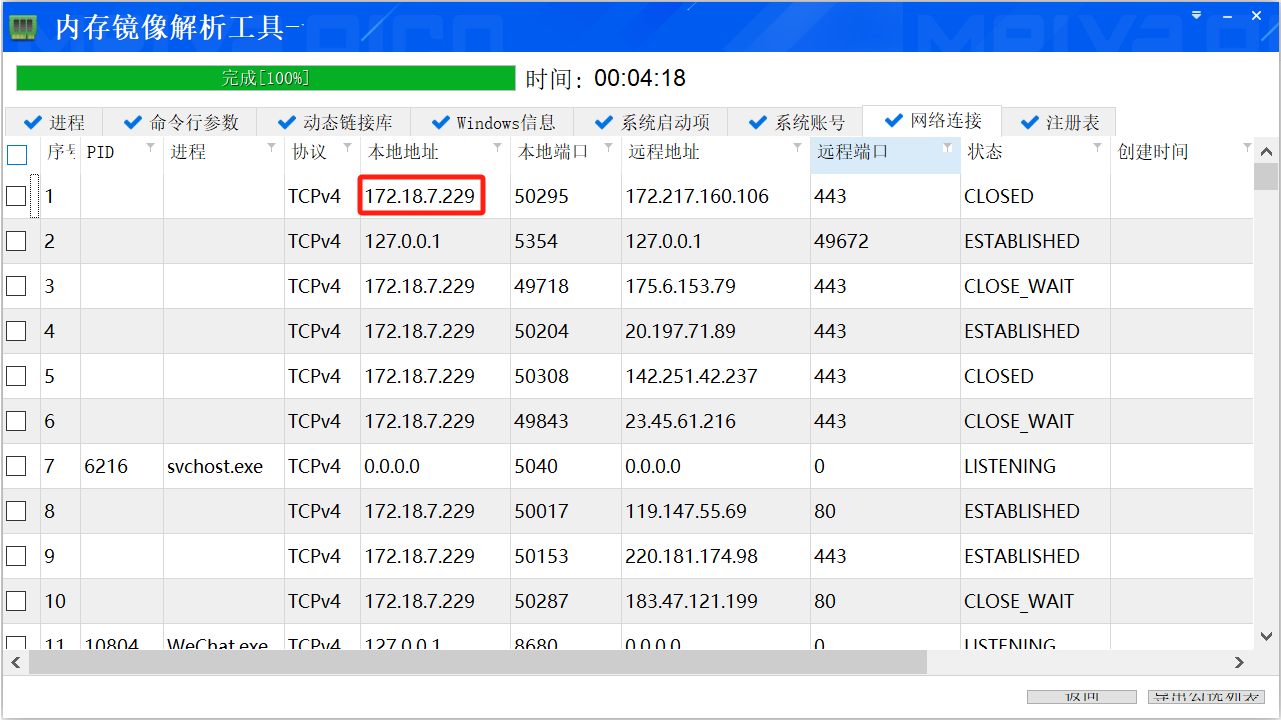Click the vertical scrollbar down arrow
1281x720 pixels.
(x=1266, y=635)
